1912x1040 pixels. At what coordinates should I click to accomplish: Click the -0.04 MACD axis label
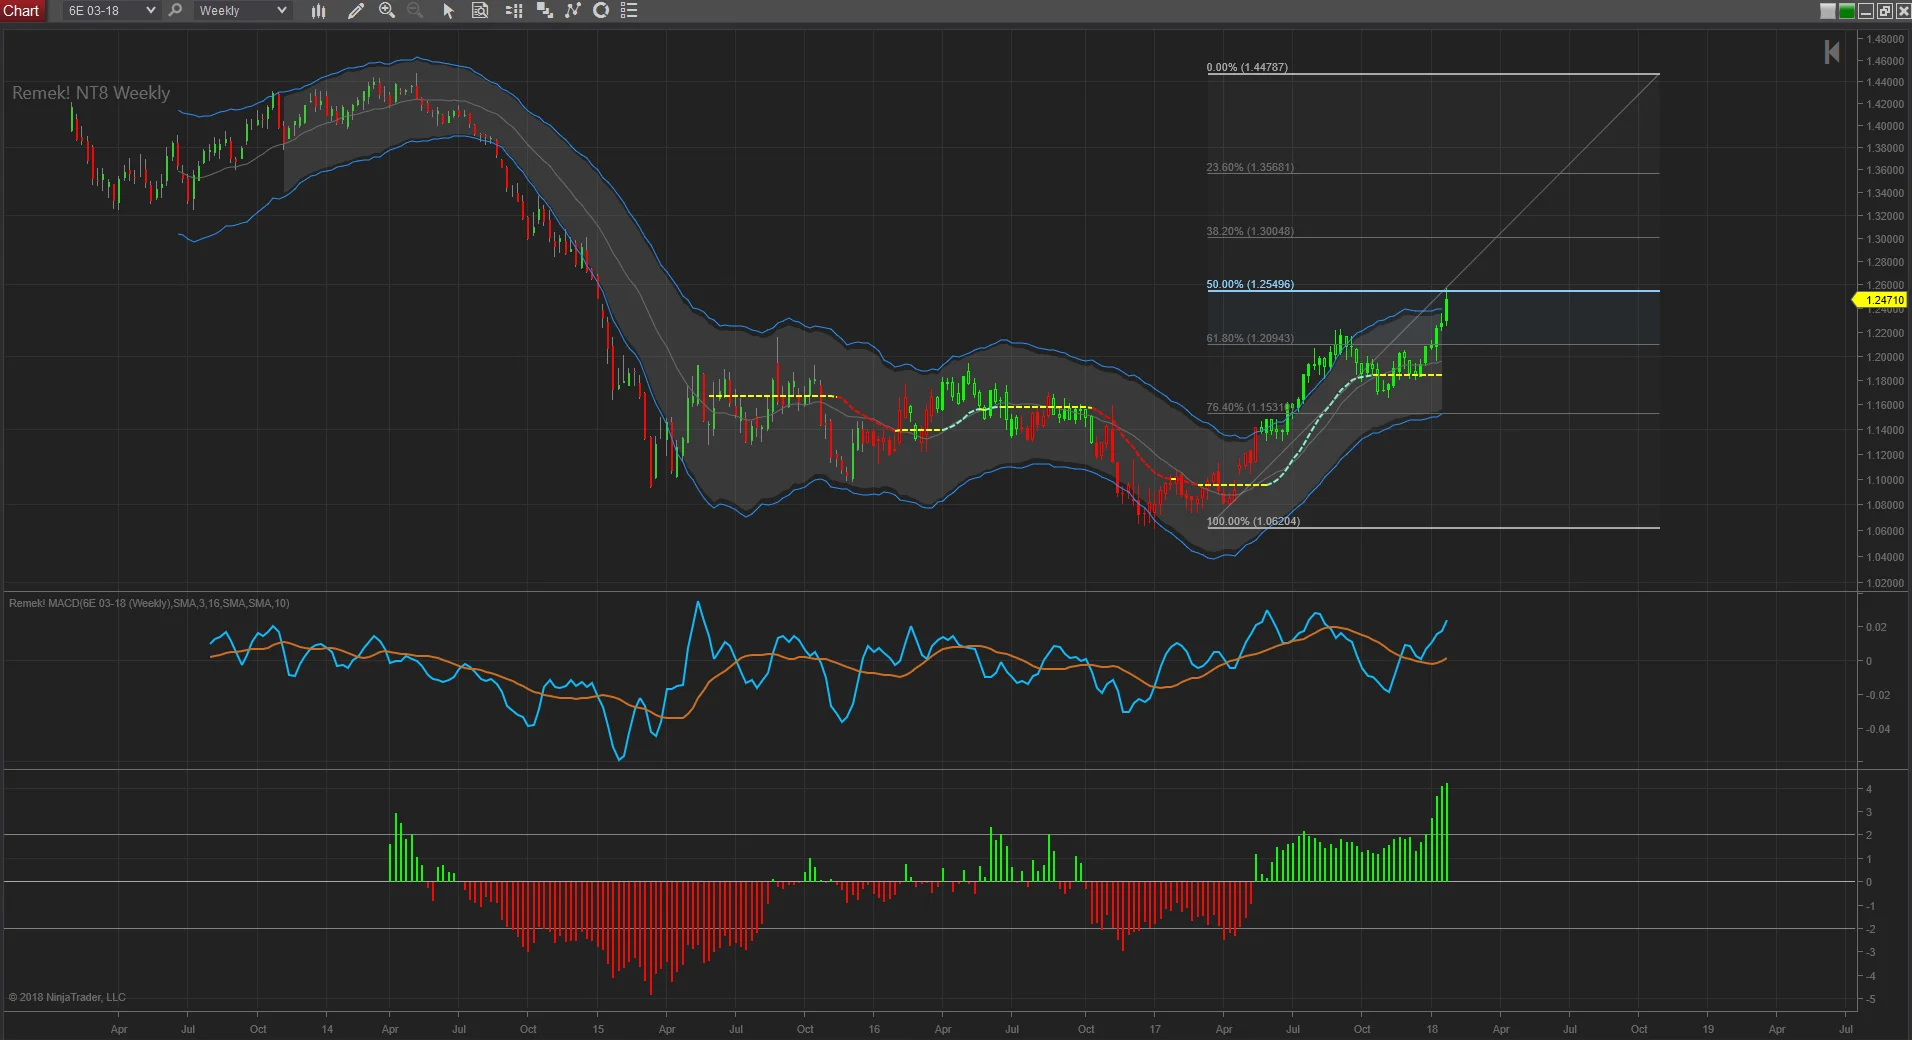(1877, 729)
